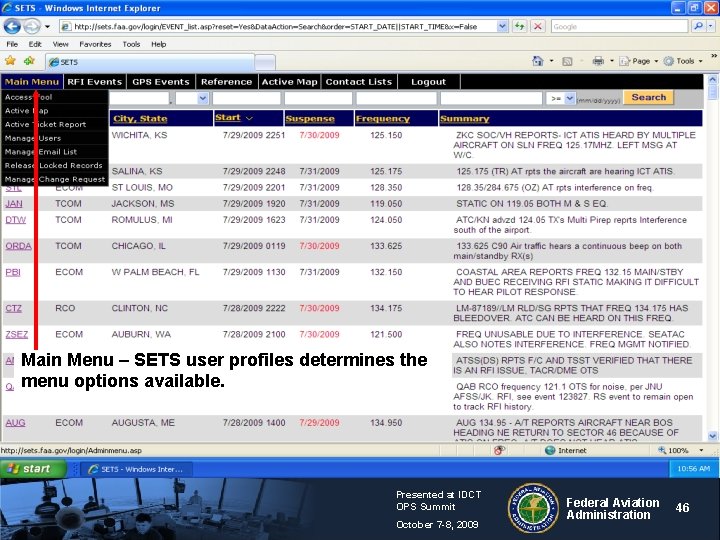Open the CTZ event link
720x540 pixels.
point(13,308)
